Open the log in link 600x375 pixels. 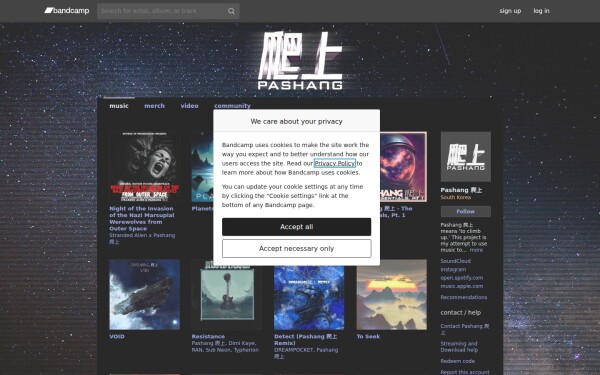(541, 11)
